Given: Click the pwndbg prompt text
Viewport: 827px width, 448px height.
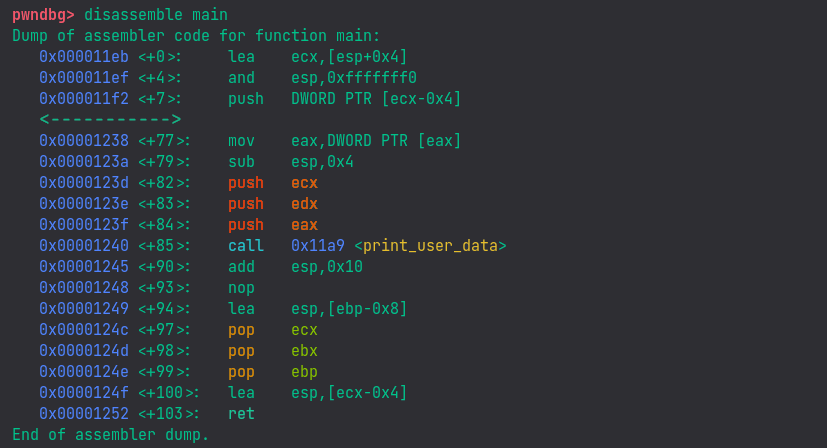Looking at the screenshot, I should (43, 15).
